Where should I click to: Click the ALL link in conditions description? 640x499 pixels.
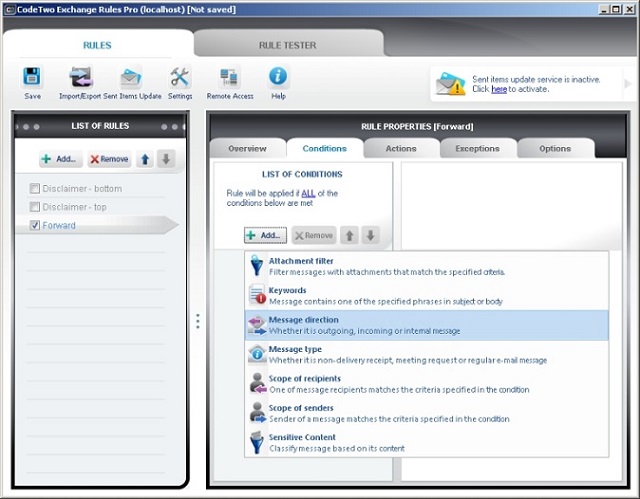click(x=308, y=193)
